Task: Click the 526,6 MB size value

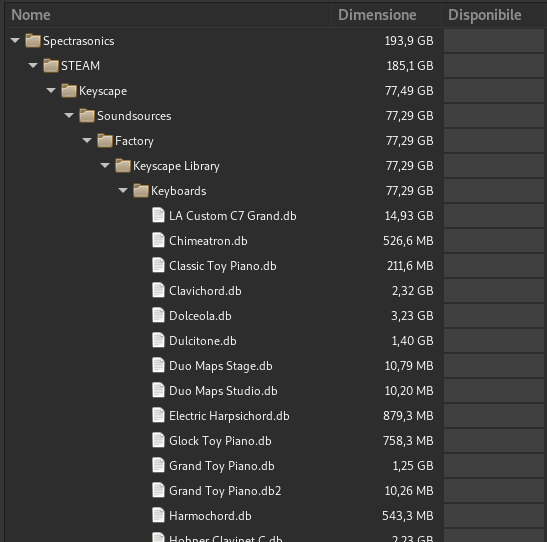Action: (x=408, y=241)
